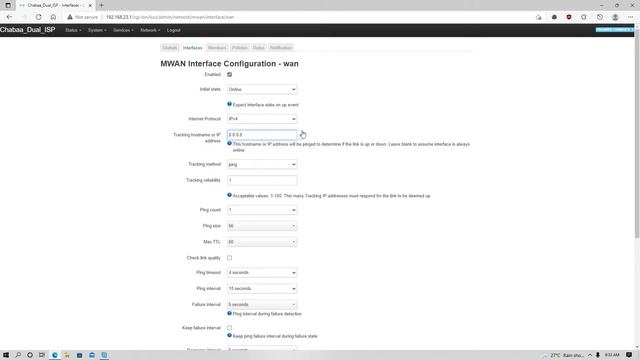Open the Mail taskbar icon
Image resolution: width=640 pixels, height=360 pixels.
coord(92,355)
